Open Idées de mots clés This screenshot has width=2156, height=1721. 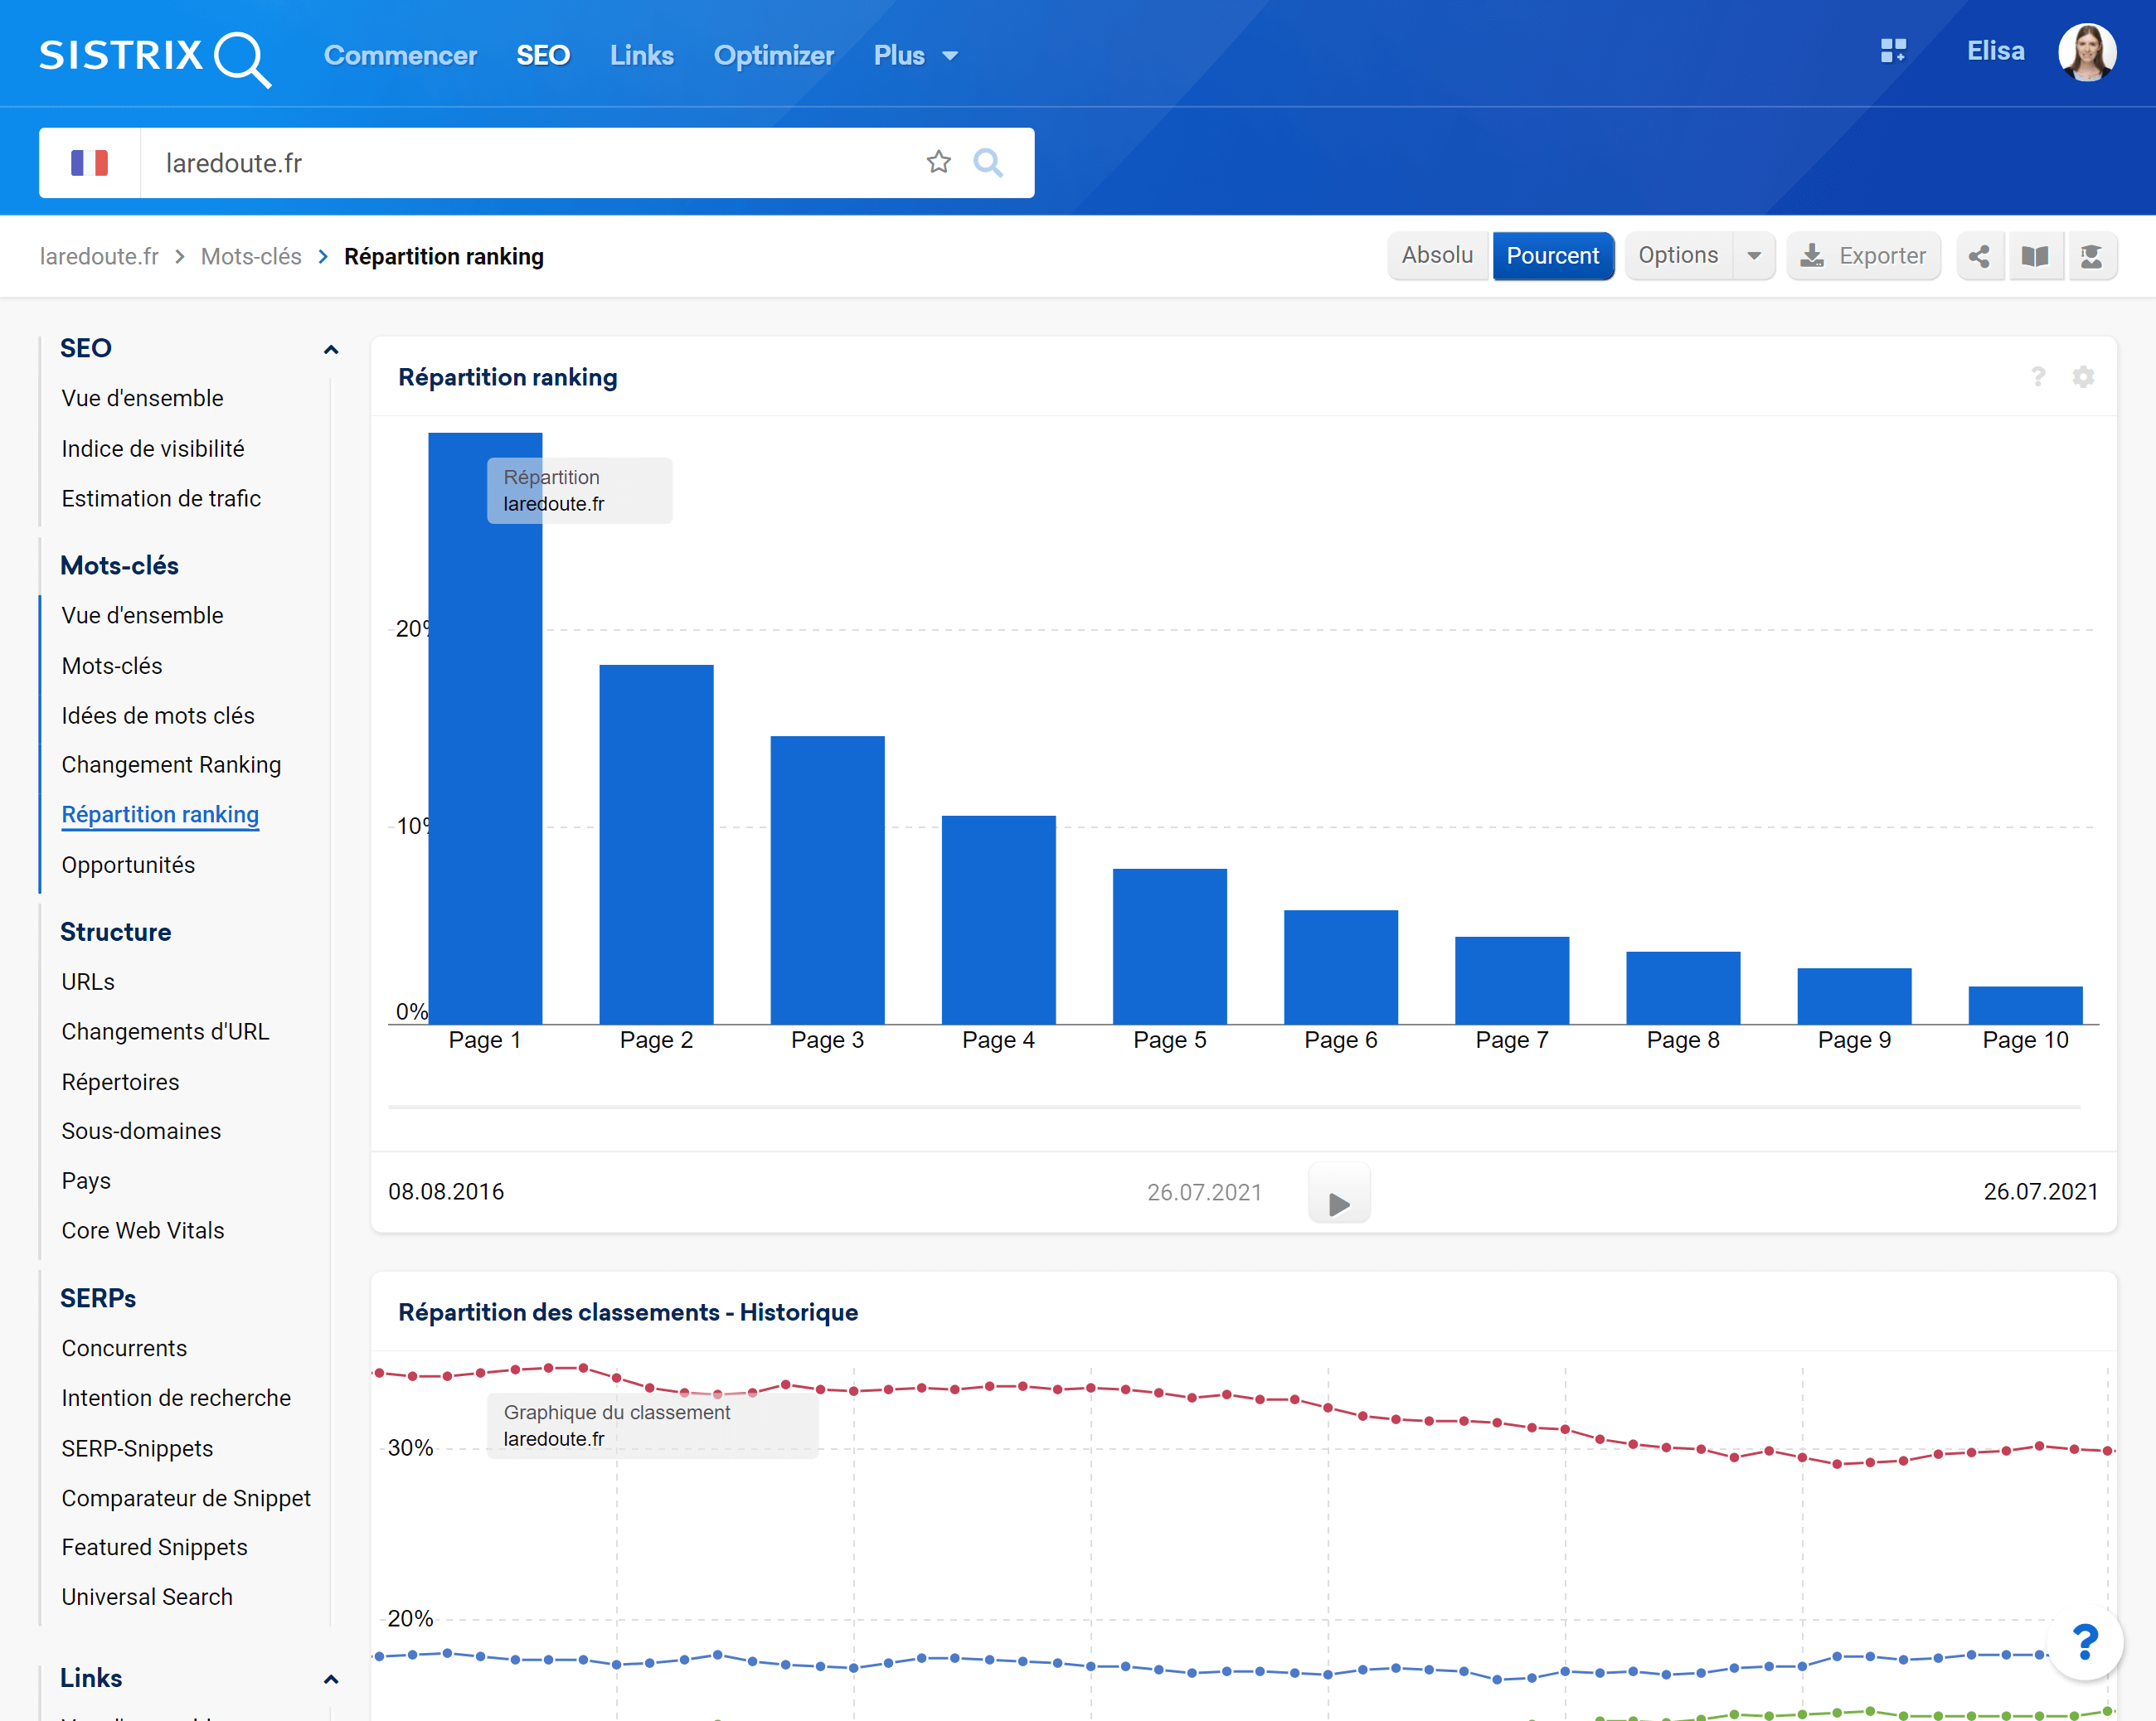coord(158,716)
